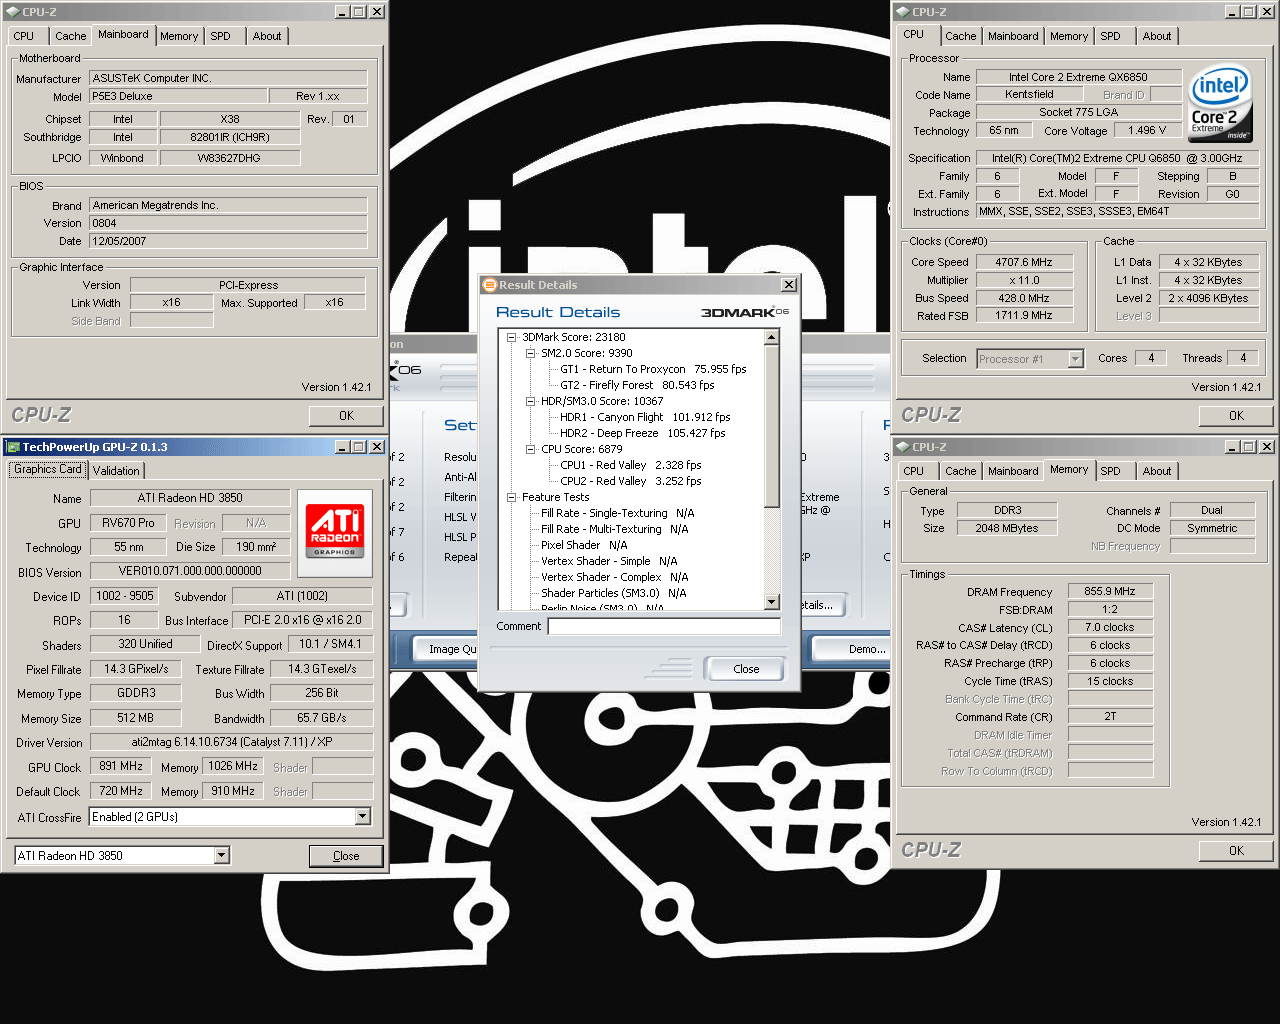The height and width of the screenshot is (1024, 1280).
Task: Click the CAS# Latency 7.0 clocks value
Action: 1110,627
